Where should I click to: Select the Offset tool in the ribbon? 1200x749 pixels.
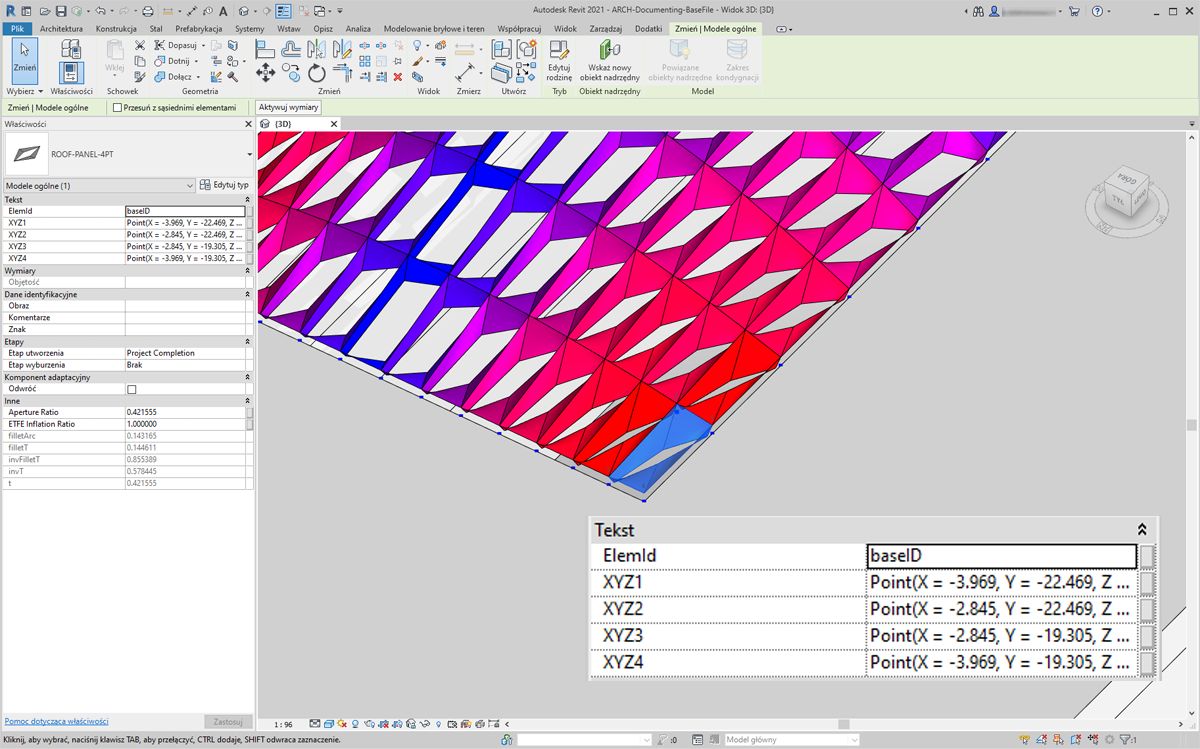291,48
